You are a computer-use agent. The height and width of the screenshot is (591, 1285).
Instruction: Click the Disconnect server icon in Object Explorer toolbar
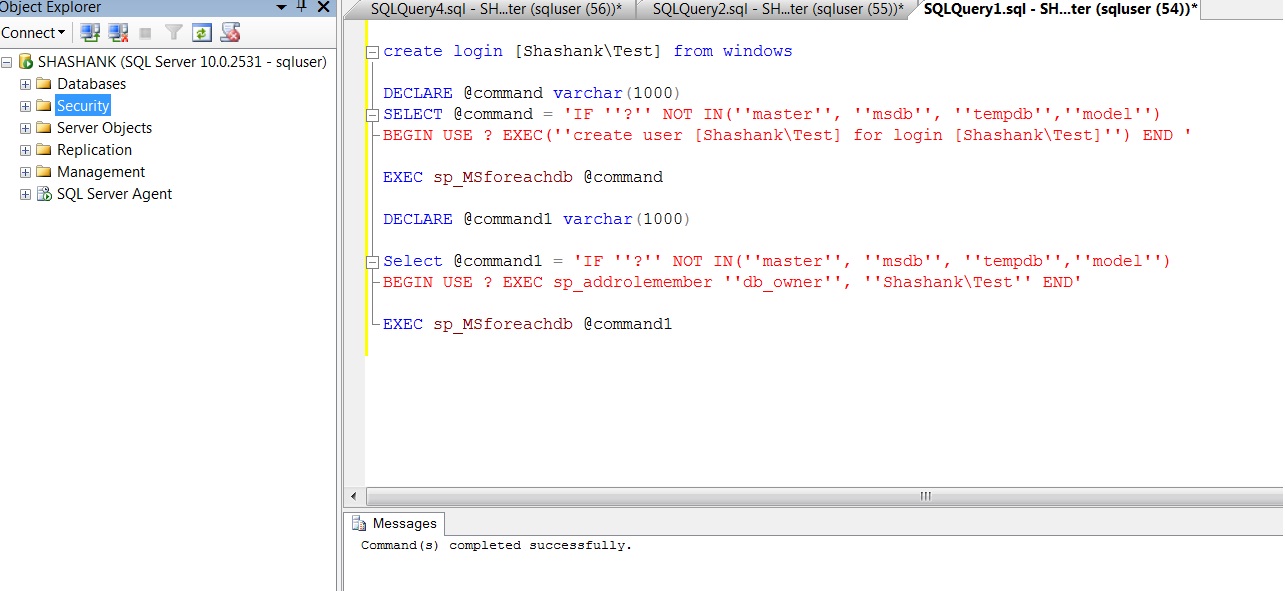(117, 32)
